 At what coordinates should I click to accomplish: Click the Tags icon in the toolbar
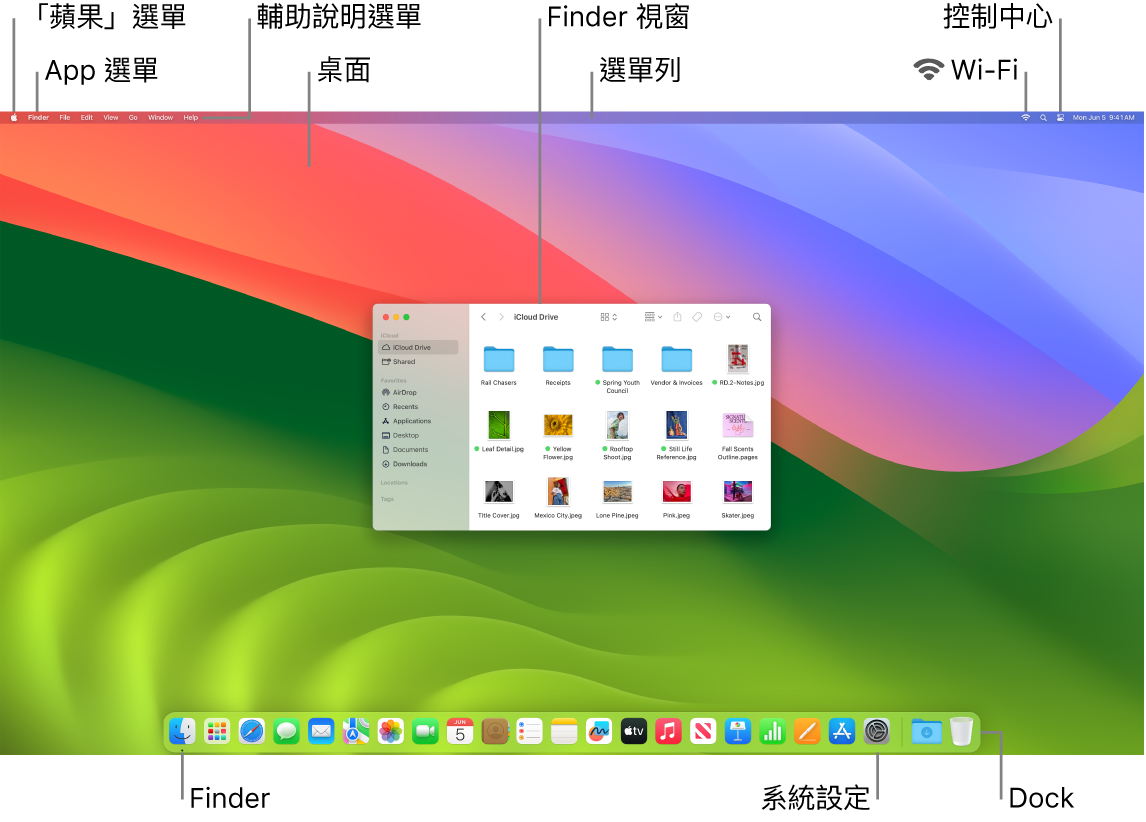696,317
